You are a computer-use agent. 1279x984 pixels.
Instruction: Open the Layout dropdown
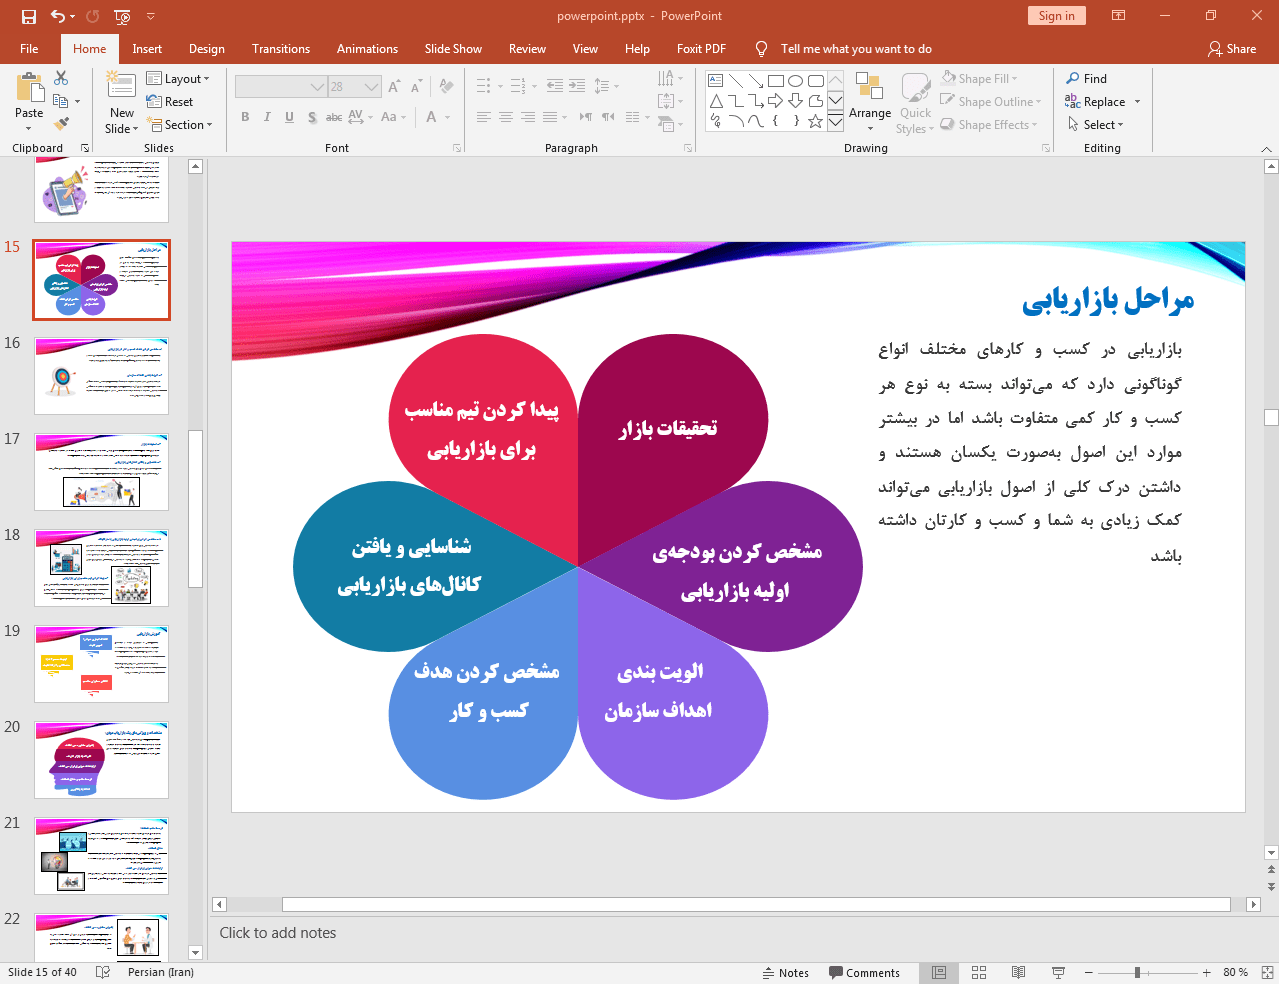pyautogui.click(x=178, y=79)
